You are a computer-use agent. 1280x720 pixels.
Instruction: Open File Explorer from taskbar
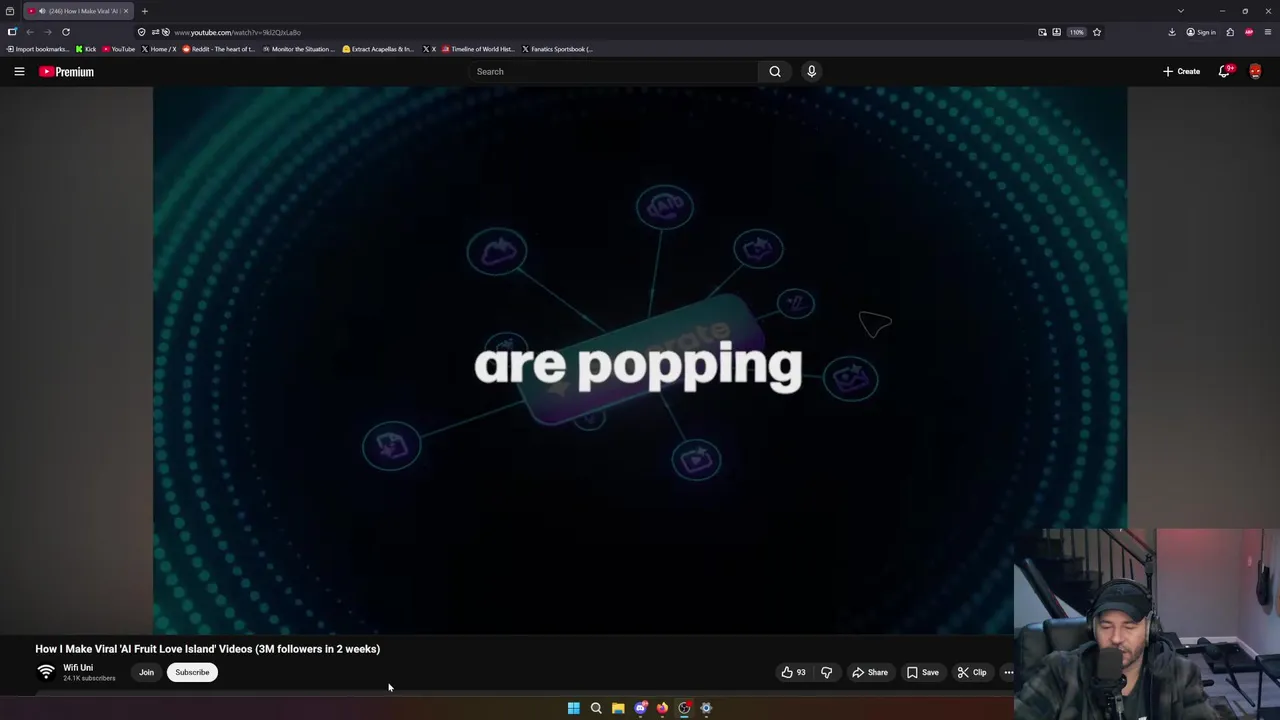(x=618, y=708)
